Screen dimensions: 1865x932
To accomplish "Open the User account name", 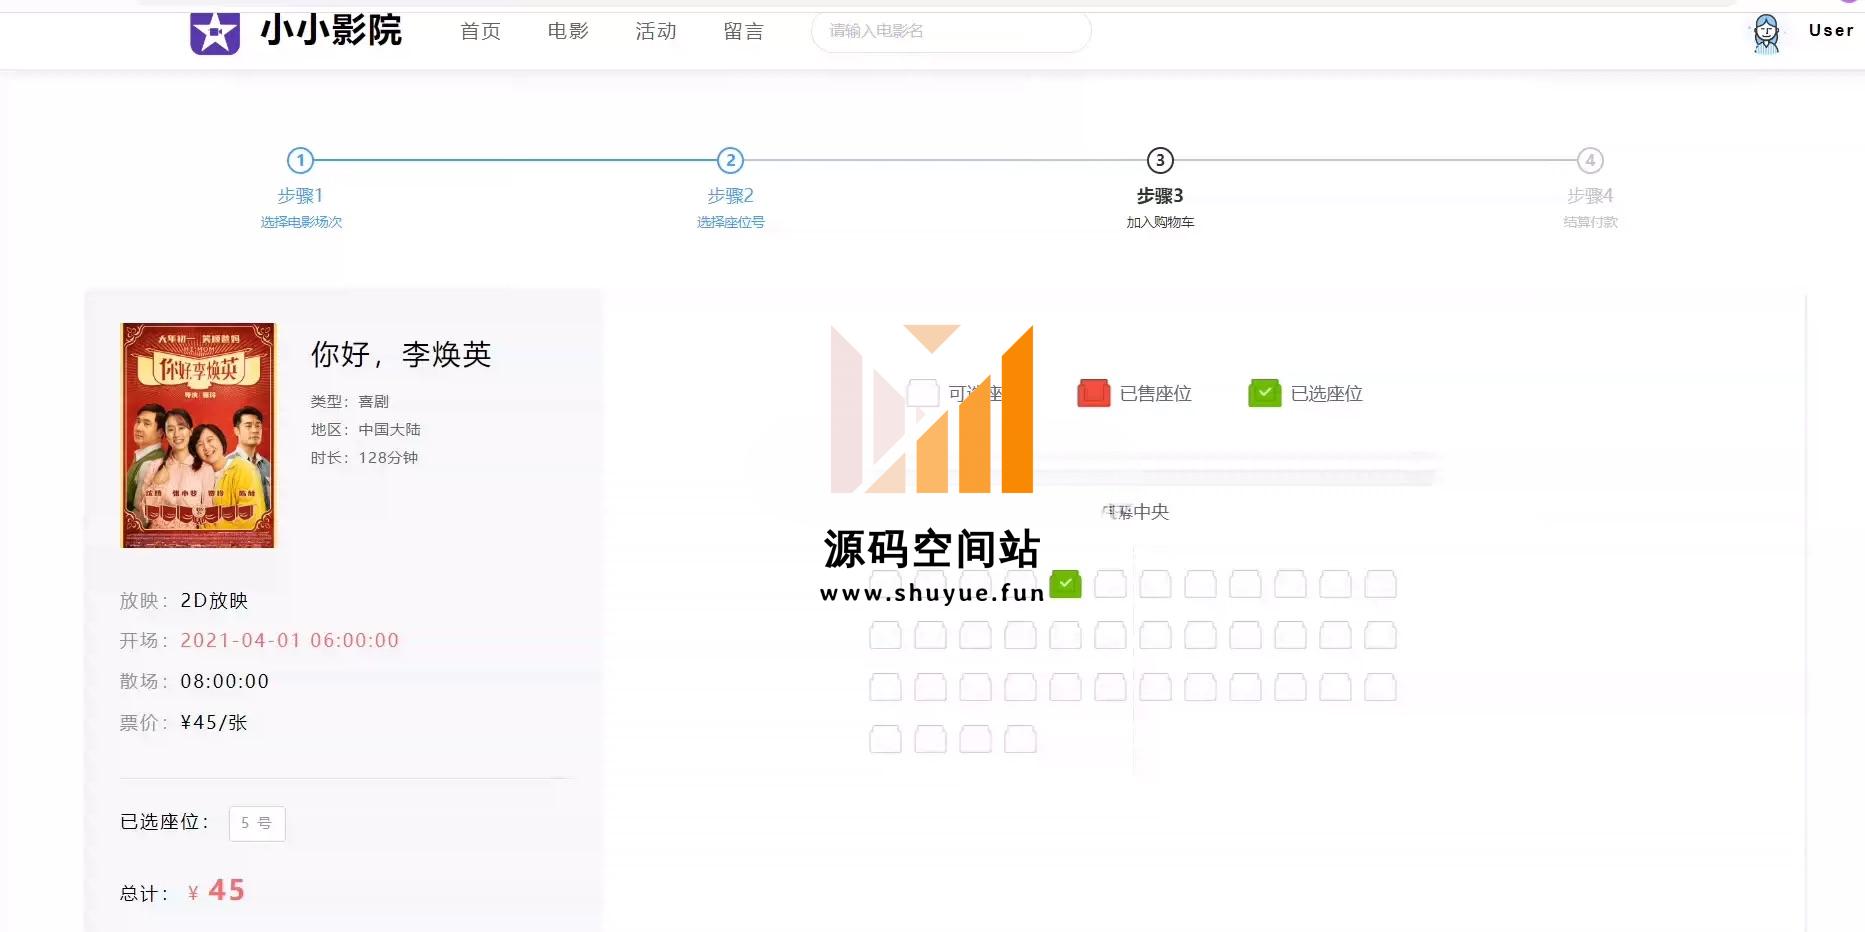I will pyautogui.click(x=1831, y=30).
